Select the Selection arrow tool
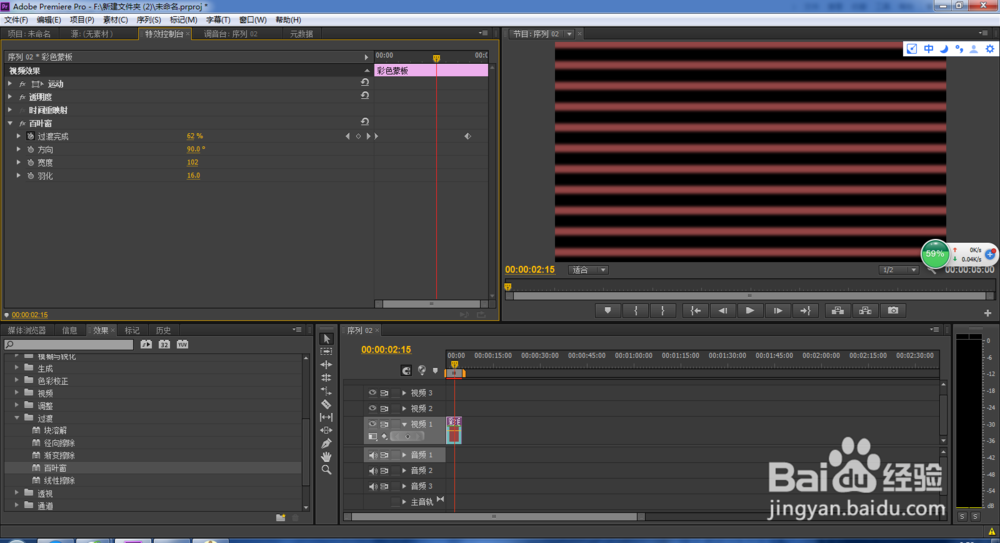The image size is (1000, 543). tap(327, 339)
